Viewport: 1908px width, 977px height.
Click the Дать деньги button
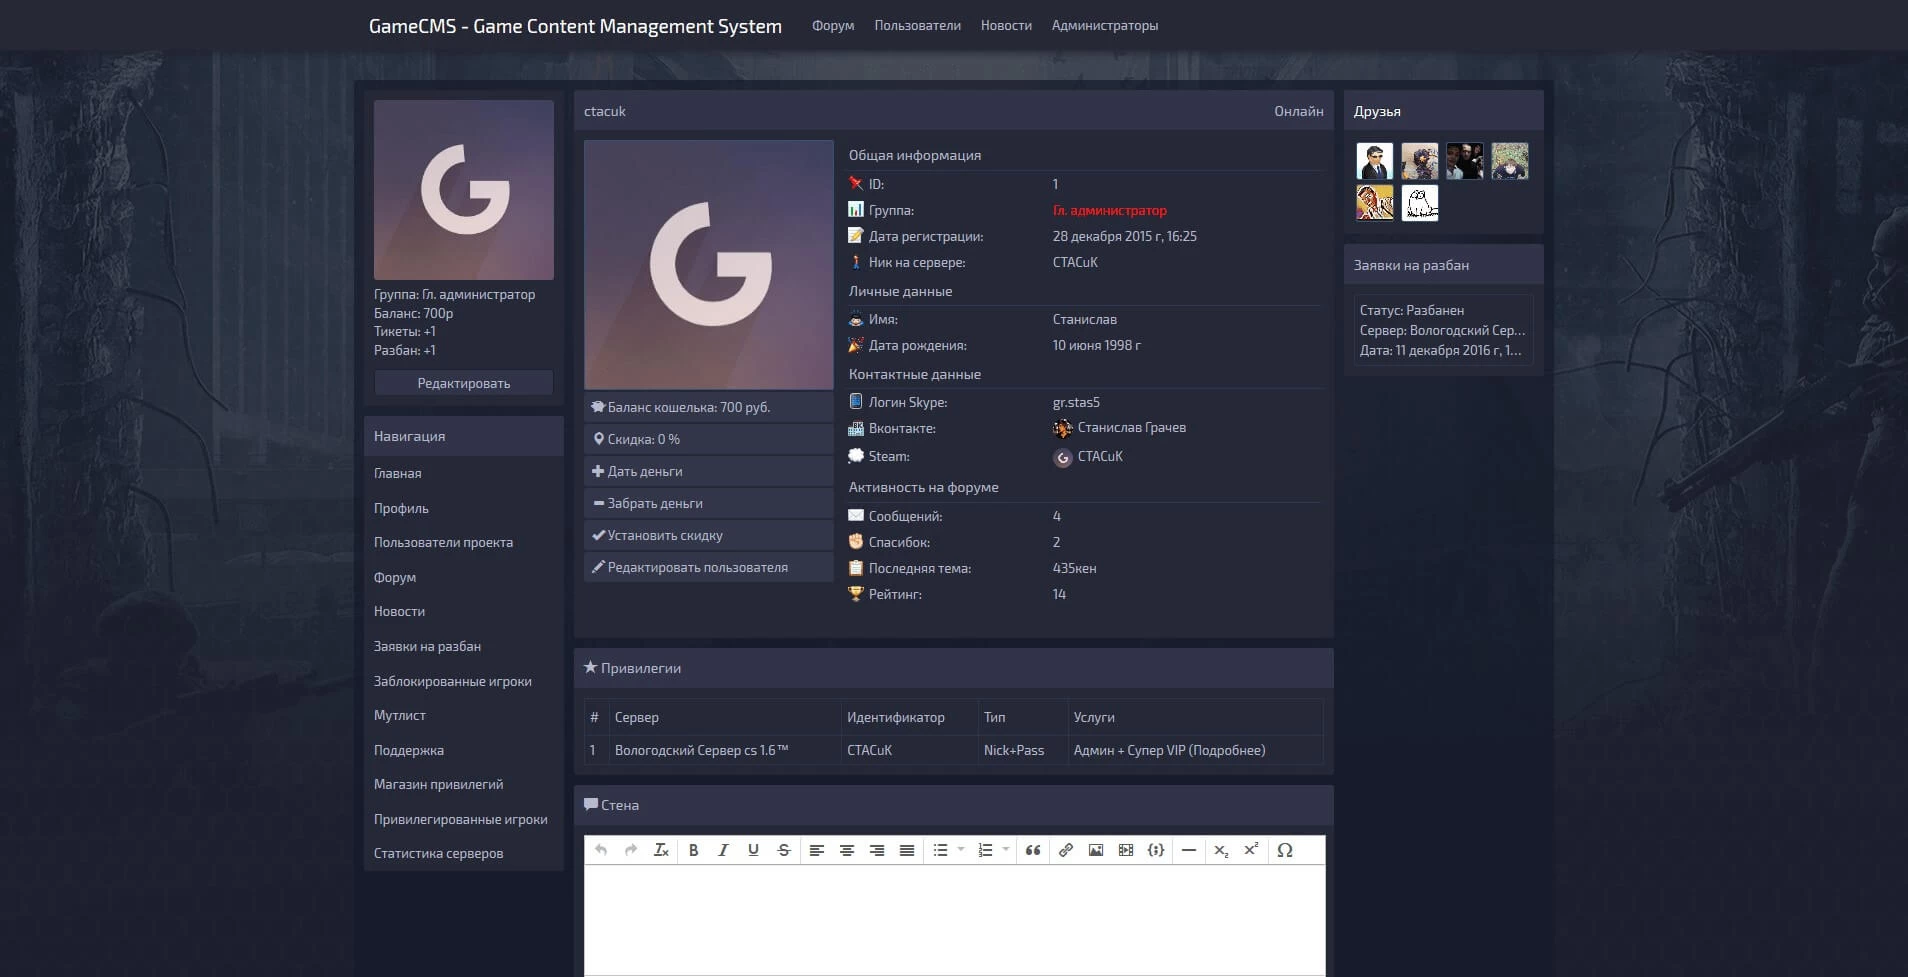(x=645, y=471)
